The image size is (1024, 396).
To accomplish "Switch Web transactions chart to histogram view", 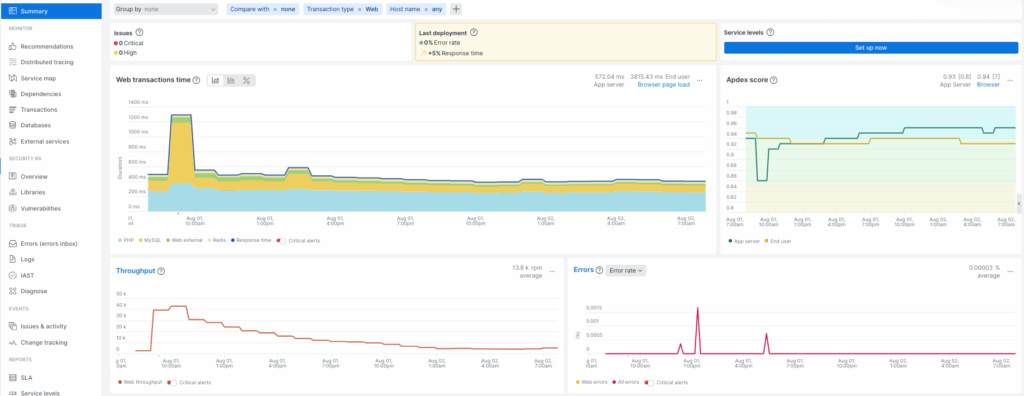I will [x=231, y=80].
